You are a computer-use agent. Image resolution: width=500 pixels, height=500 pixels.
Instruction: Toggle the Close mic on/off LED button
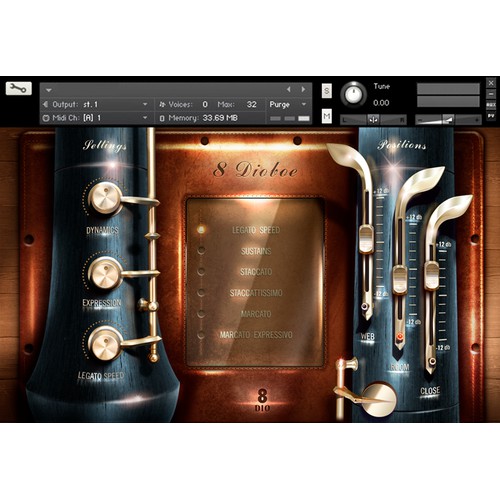pyautogui.click(x=432, y=361)
